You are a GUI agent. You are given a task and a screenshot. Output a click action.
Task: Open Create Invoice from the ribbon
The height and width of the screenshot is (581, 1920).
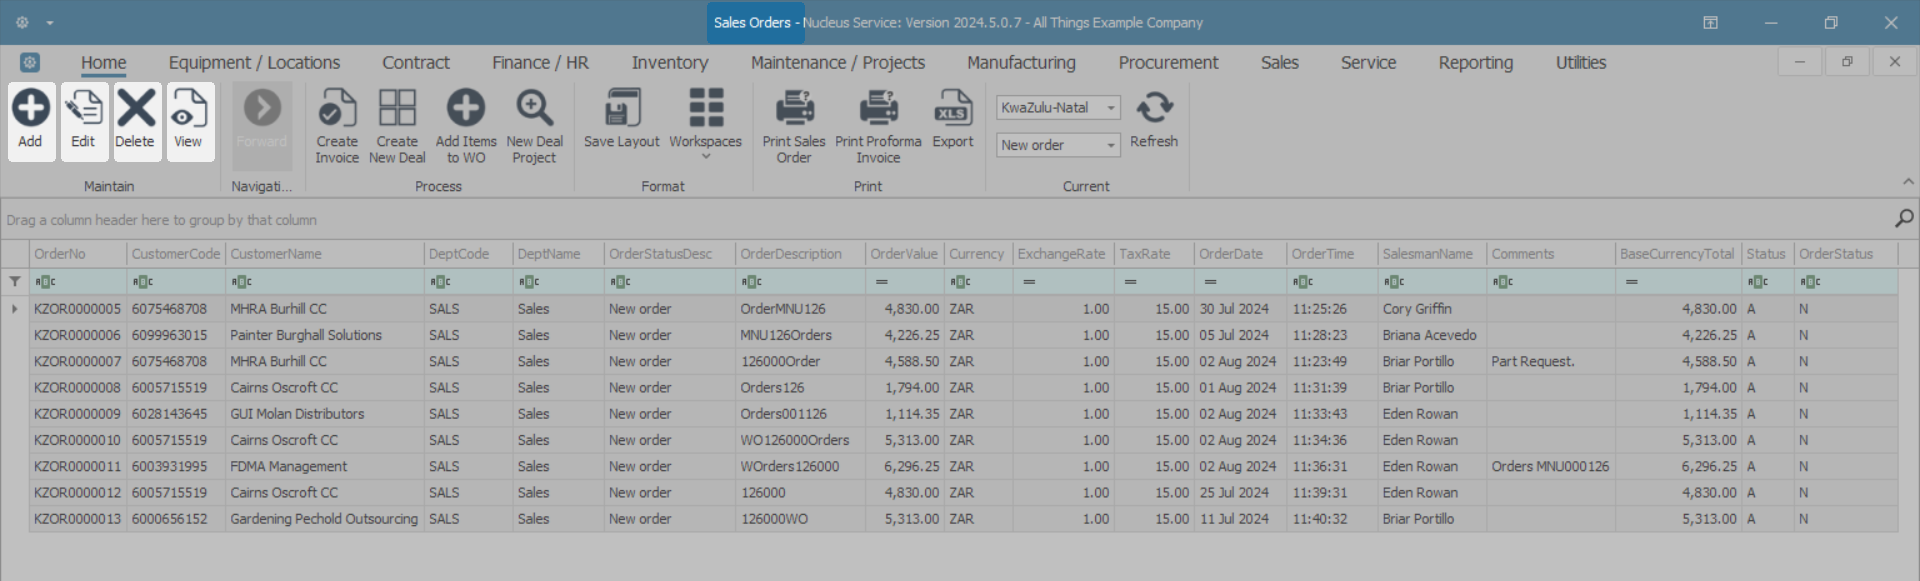tap(337, 109)
